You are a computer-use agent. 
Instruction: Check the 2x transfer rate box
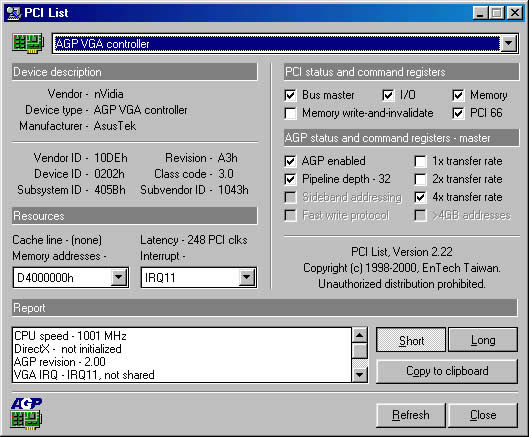420,179
